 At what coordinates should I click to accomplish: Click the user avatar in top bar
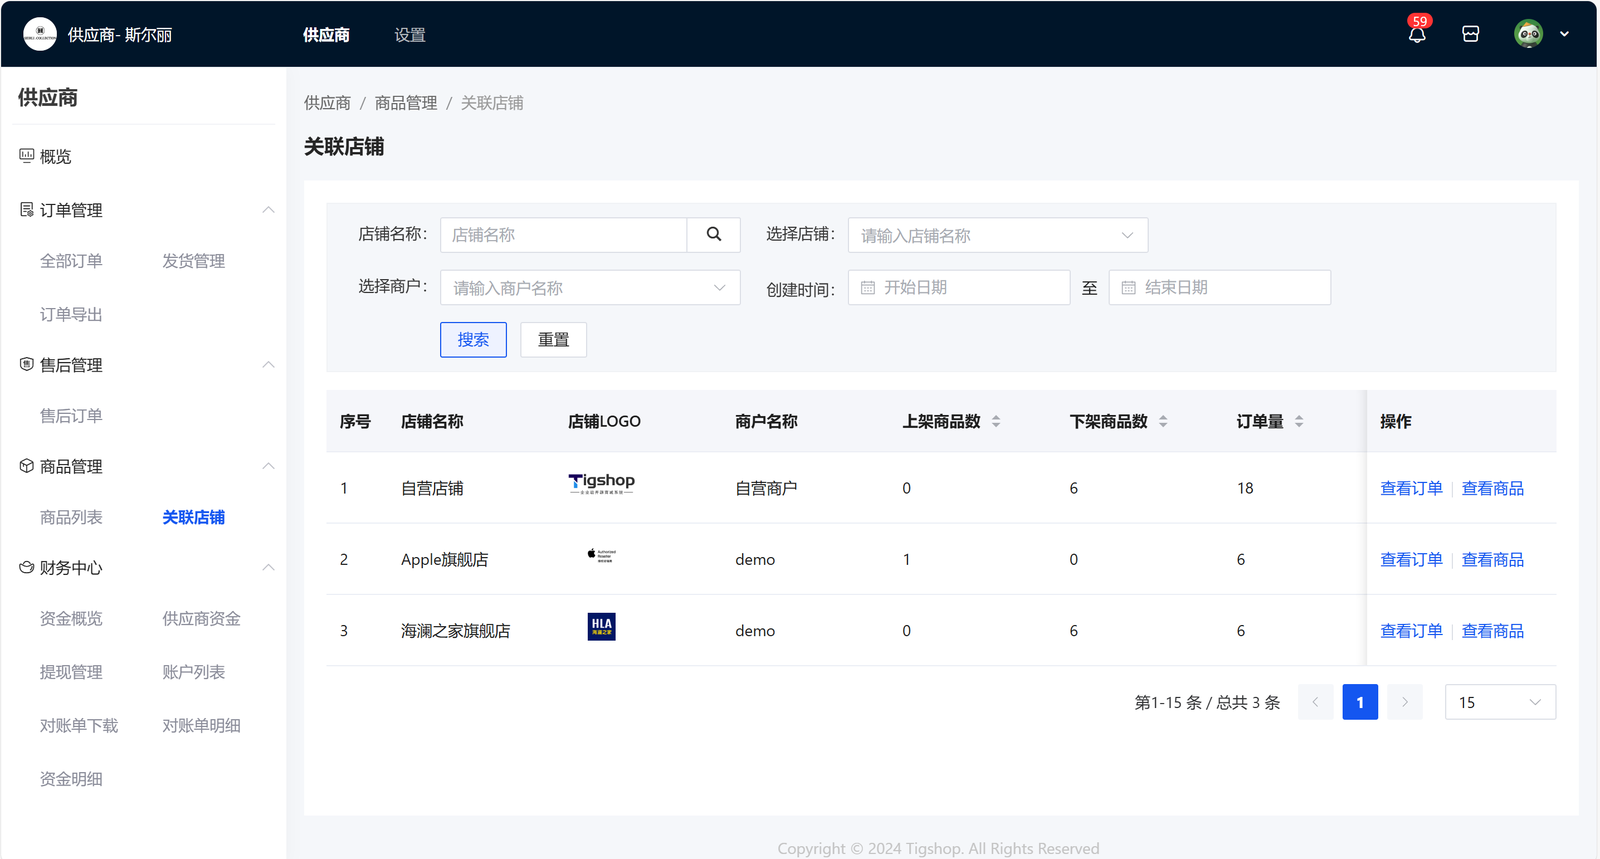tap(1528, 34)
